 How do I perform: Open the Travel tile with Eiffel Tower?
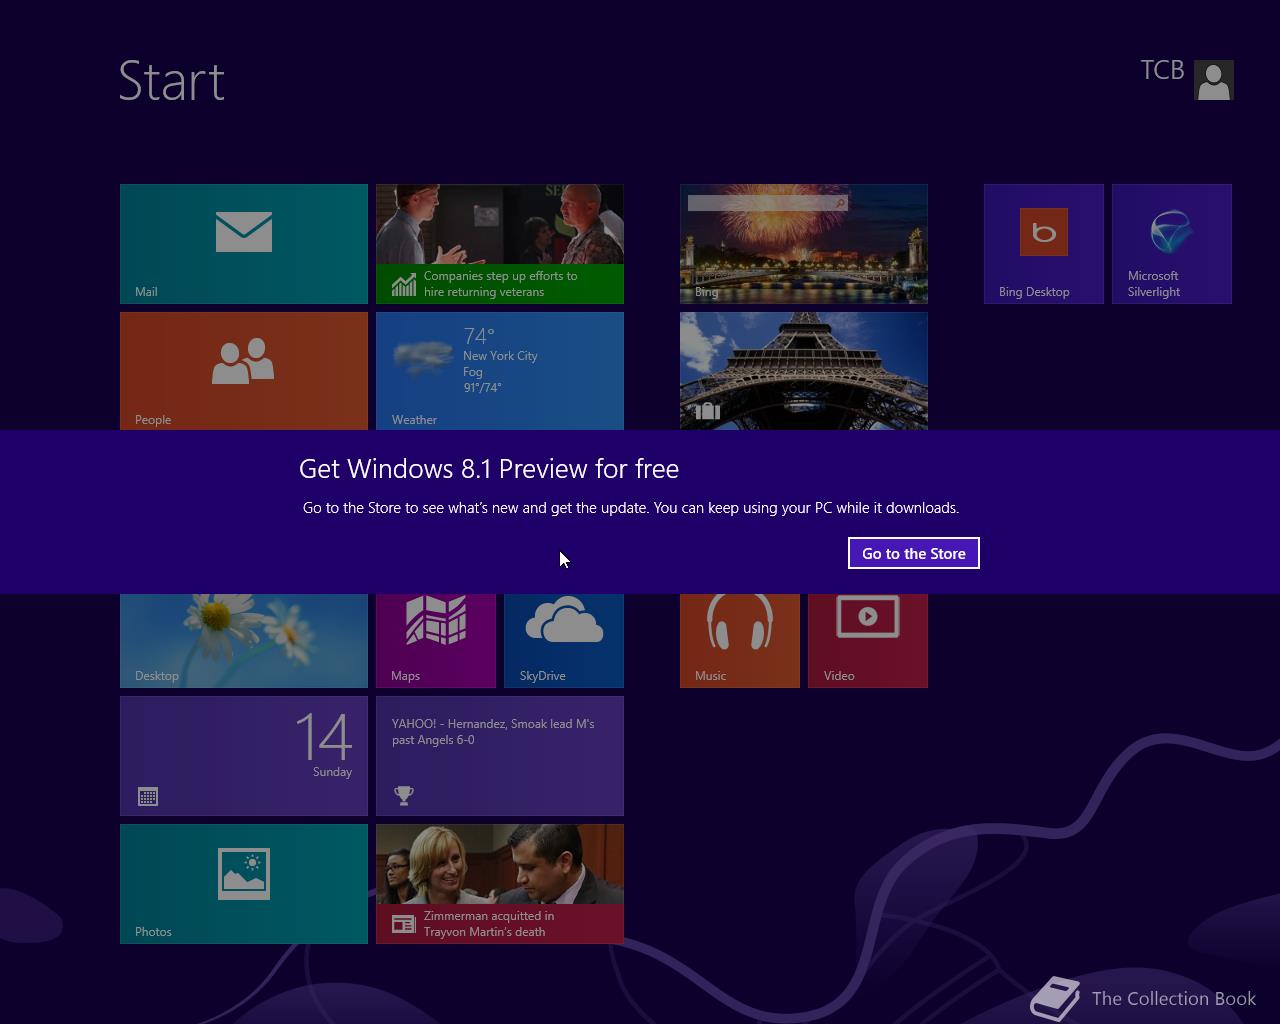coord(804,371)
